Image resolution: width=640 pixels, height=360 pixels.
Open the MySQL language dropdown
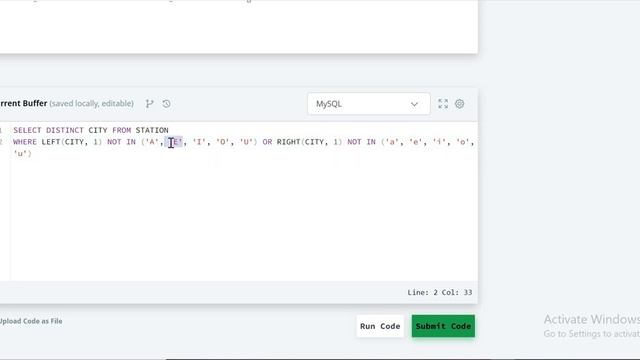pos(368,104)
